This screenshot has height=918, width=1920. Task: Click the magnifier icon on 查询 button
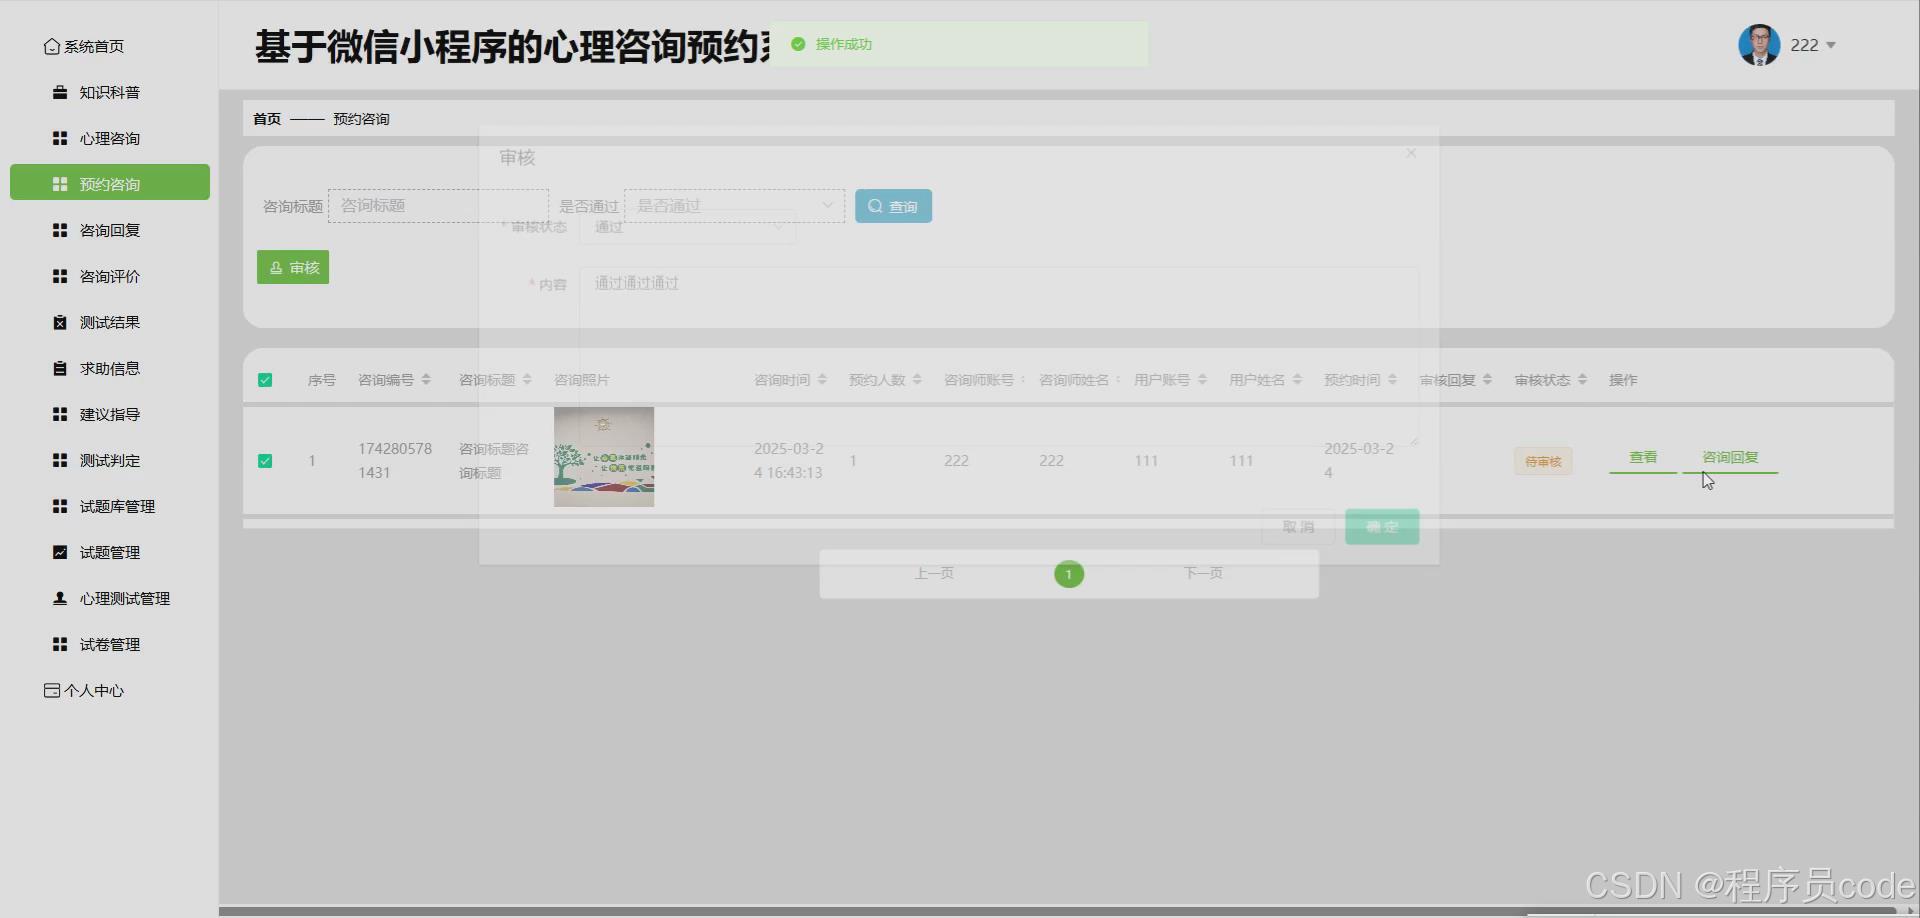pos(875,205)
